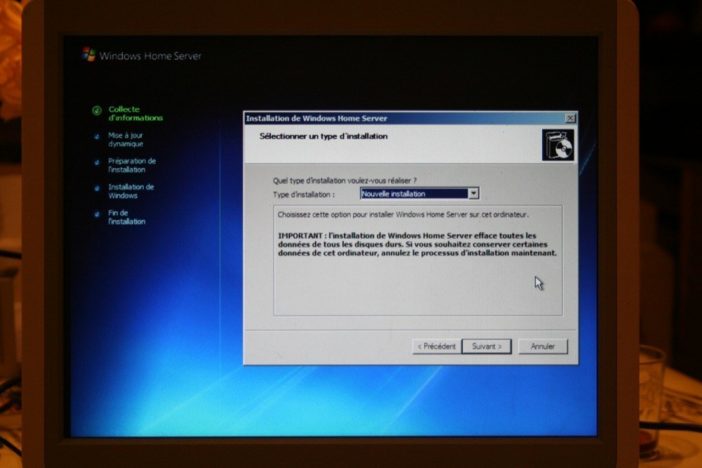Click the Suivant button
This screenshot has height=468, width=702.
click(487, 346)
